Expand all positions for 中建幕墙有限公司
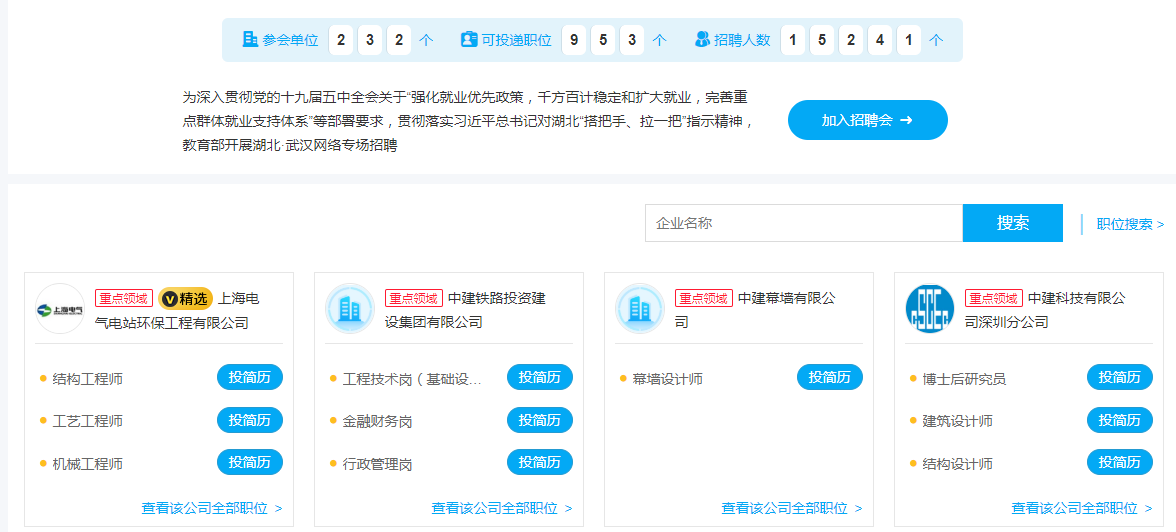This screenshot has height=532, width=1176. tap(791, 508)
